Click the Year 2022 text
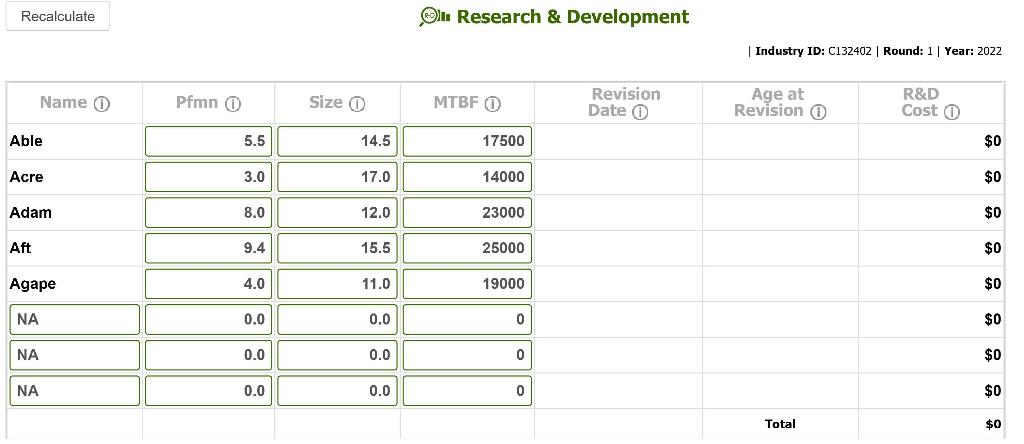The height and width of the screenshot is (444, 1024). tap(973, 52)
